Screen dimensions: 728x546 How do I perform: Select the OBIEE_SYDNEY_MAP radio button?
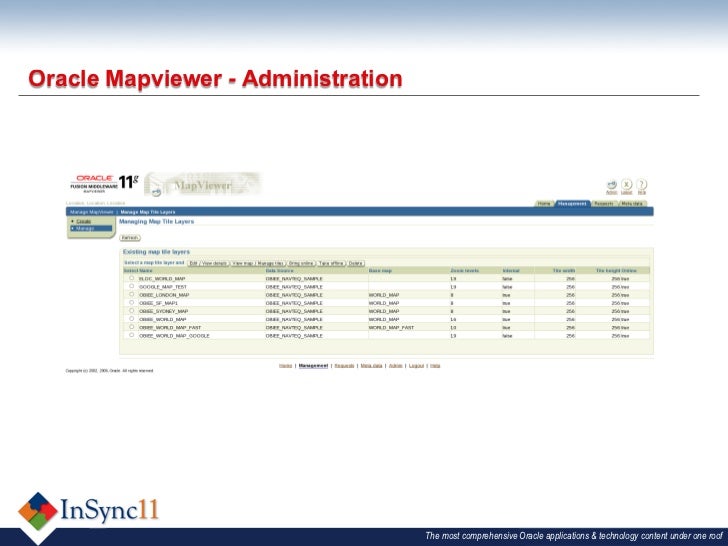coord(131,311)
